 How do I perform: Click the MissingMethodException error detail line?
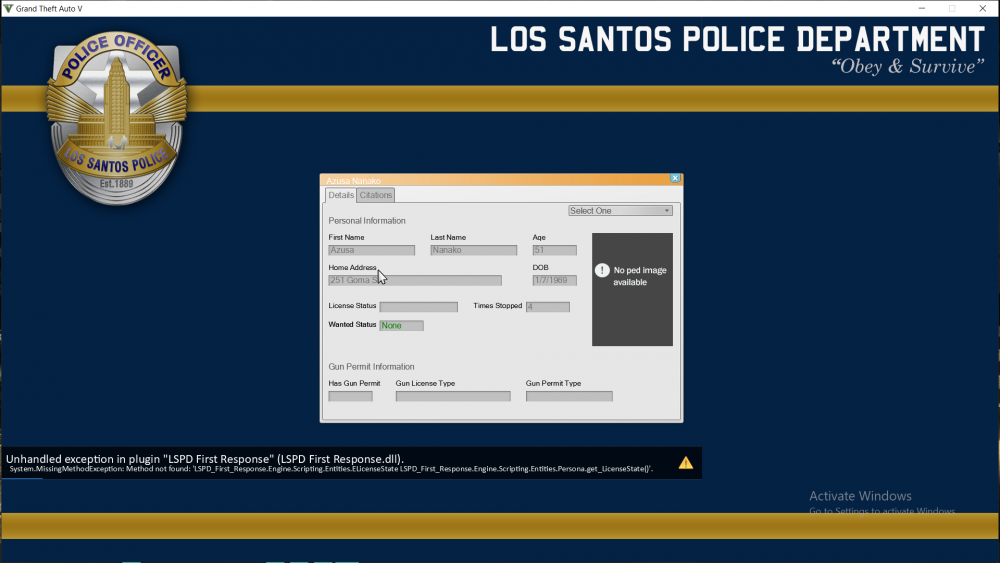click(x=331, y=469)
